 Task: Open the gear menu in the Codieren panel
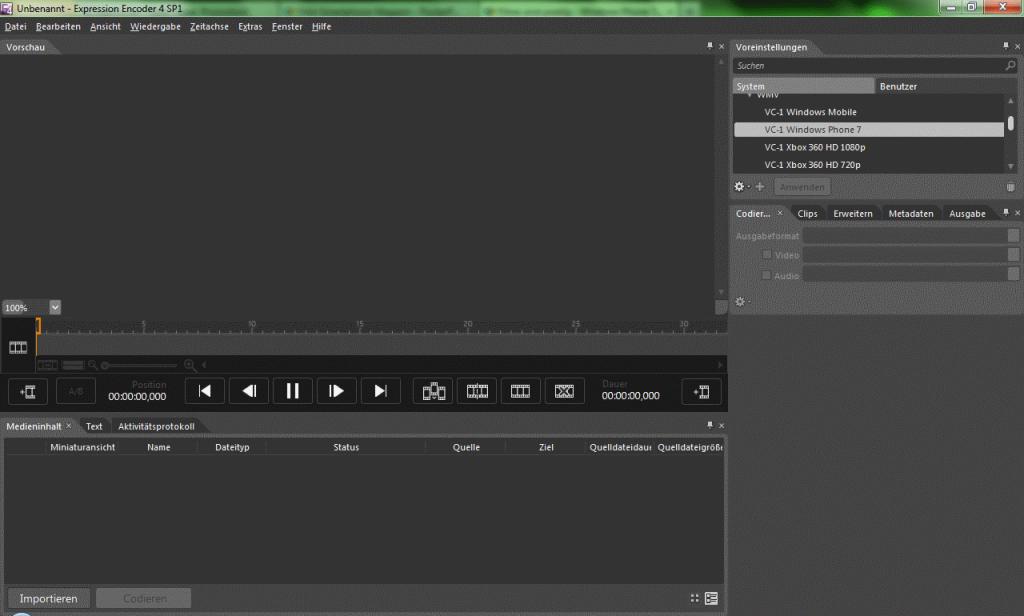(x=741, y=302)
